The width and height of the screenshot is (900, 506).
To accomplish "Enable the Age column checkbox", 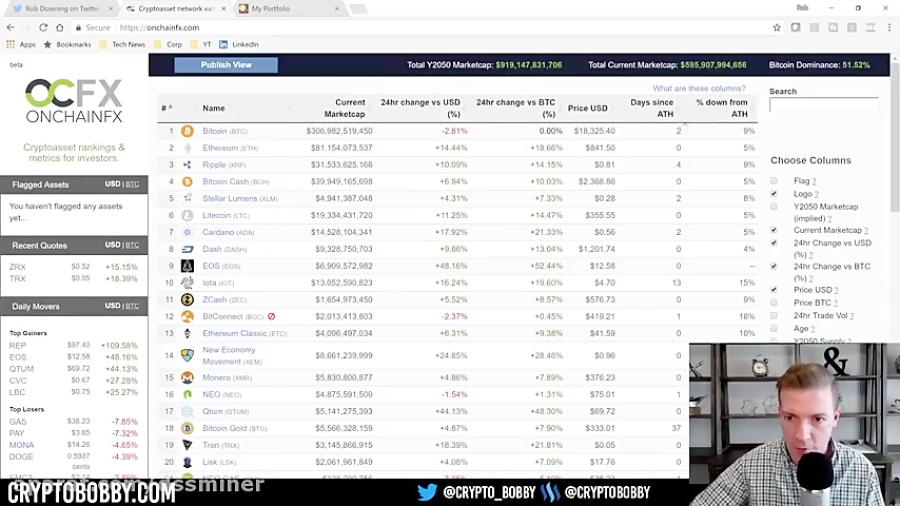I will pyautogui.click(x=774, y=329).
